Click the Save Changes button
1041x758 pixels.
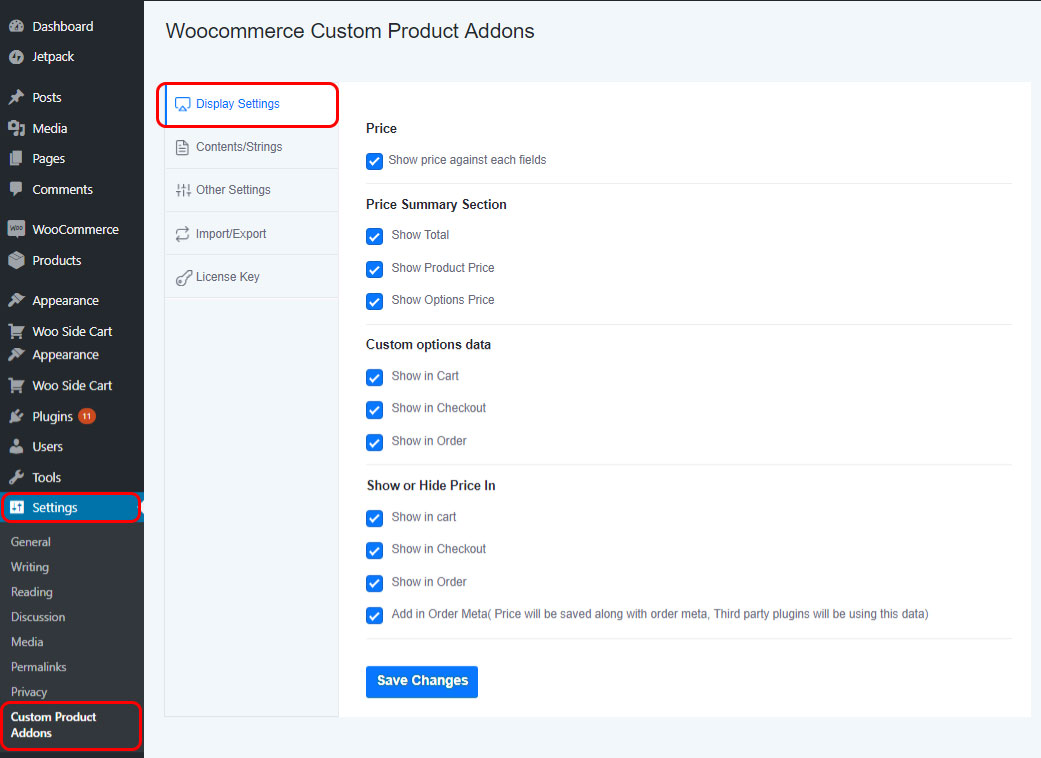coord(422,681)
